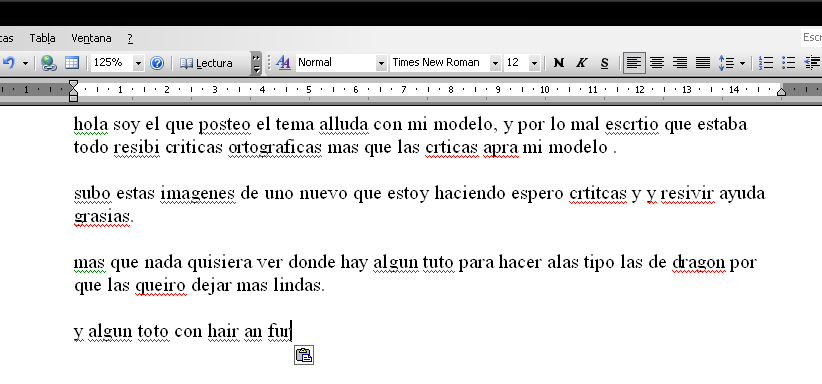Viewport: 822px width, 384px height.
Task: Click the Insert Table grid icon
Action: 72,63
